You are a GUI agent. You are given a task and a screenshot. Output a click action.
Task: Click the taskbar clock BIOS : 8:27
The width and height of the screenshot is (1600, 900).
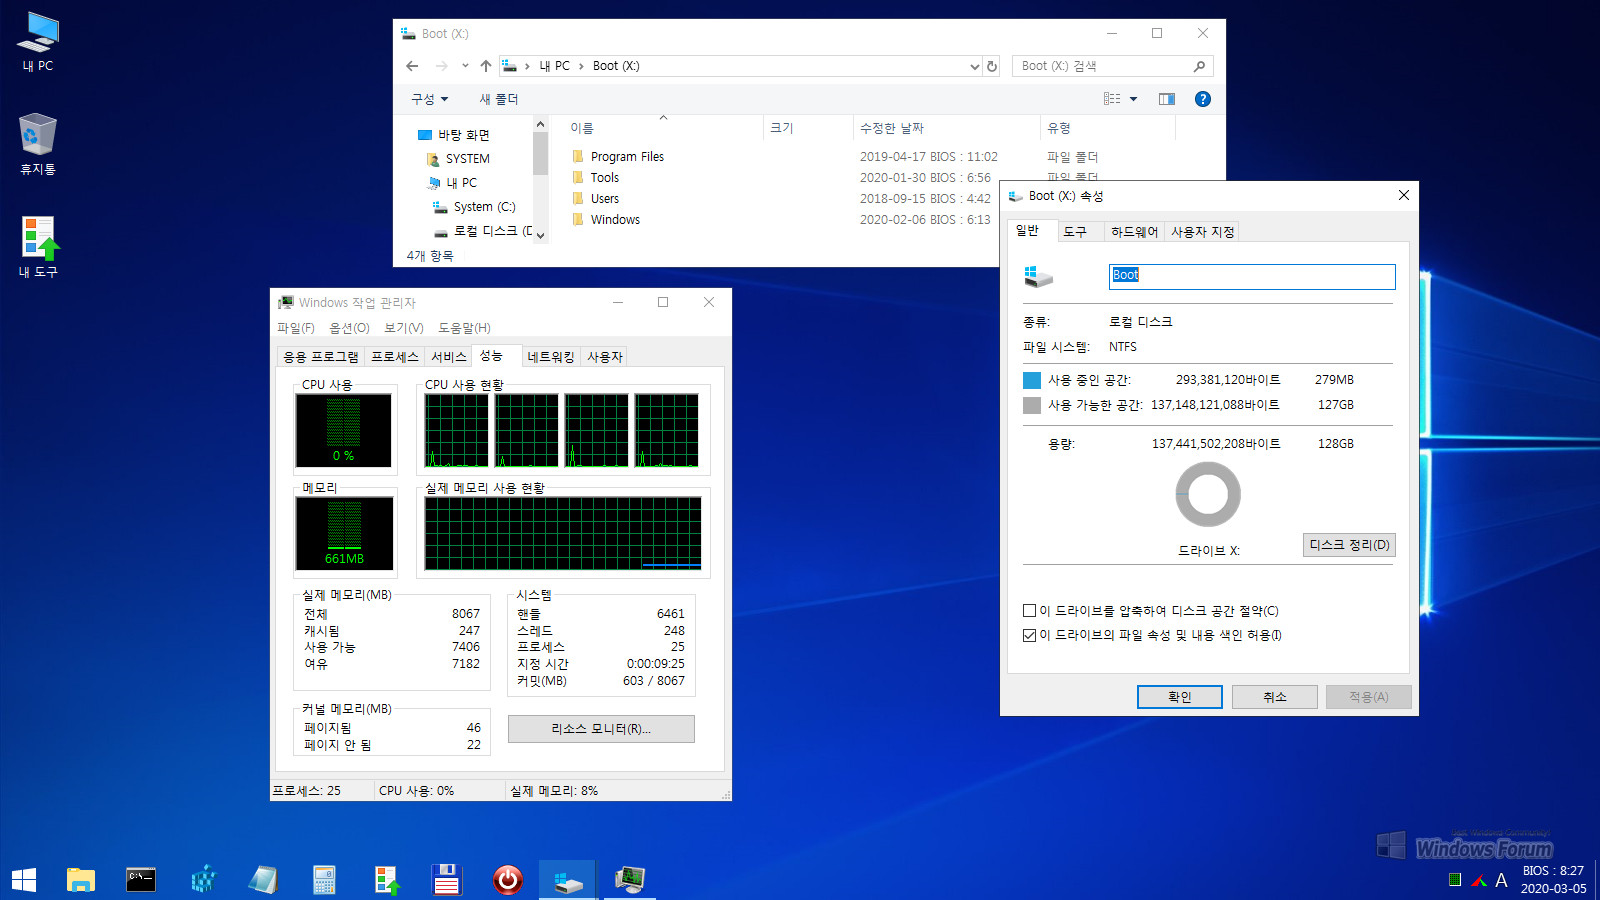tap(1553, 871)
